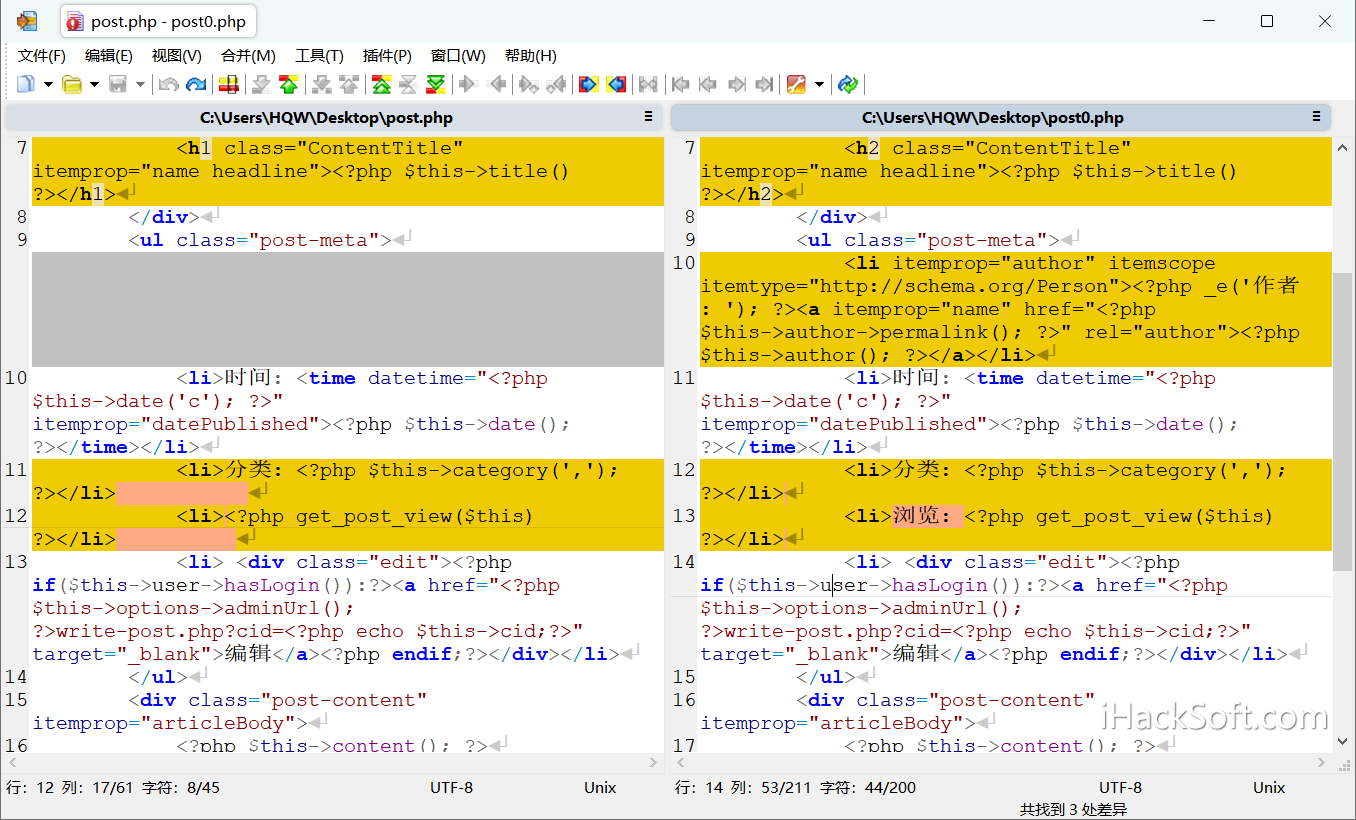Click h1 ContentTitle line in left pane
Viewport: 1356px width, 820px height.
pos(348,171)
